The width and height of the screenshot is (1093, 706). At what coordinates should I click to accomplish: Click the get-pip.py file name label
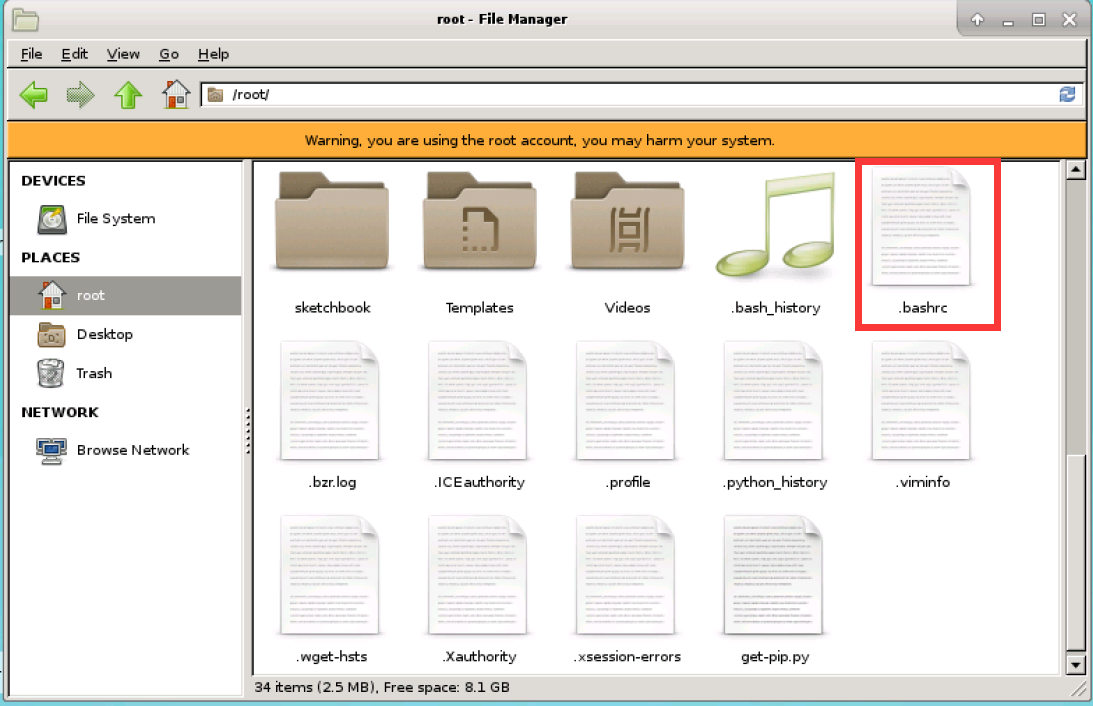coord(775,657)
